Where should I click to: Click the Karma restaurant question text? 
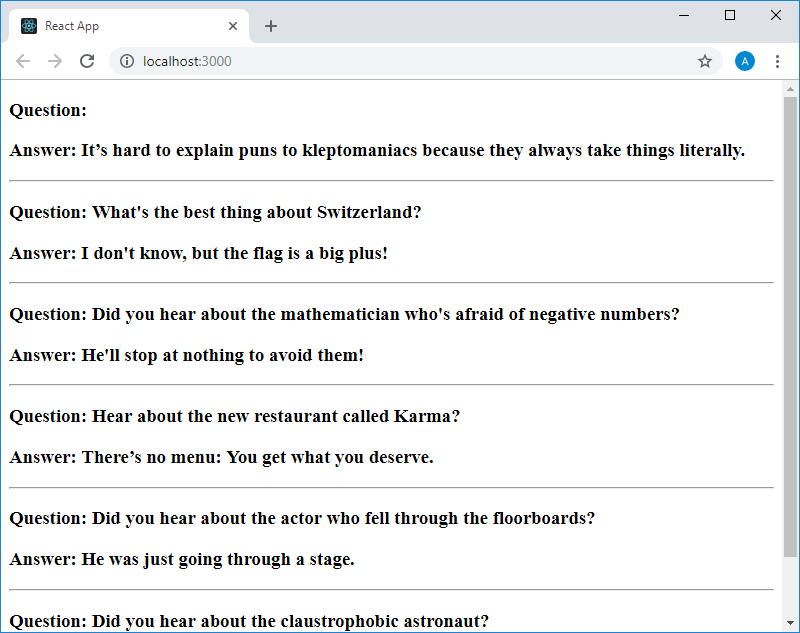click(x=234, y=416)
